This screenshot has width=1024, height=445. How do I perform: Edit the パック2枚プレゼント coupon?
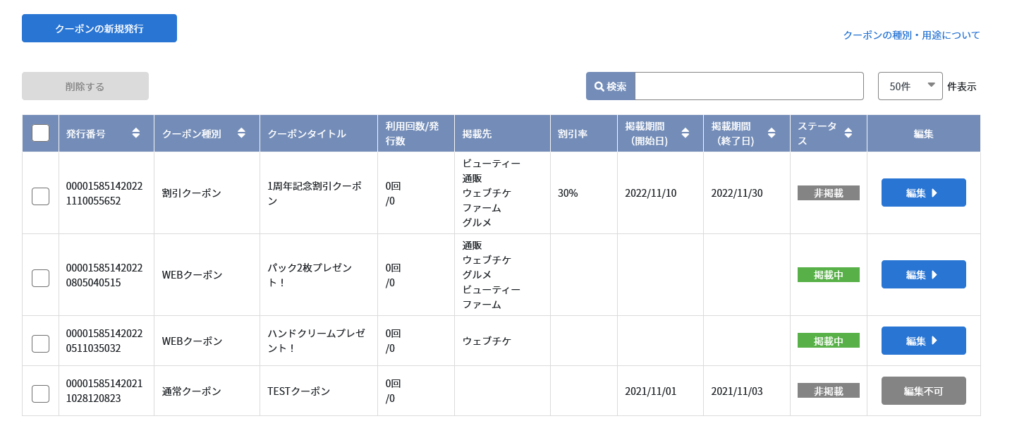923,274
